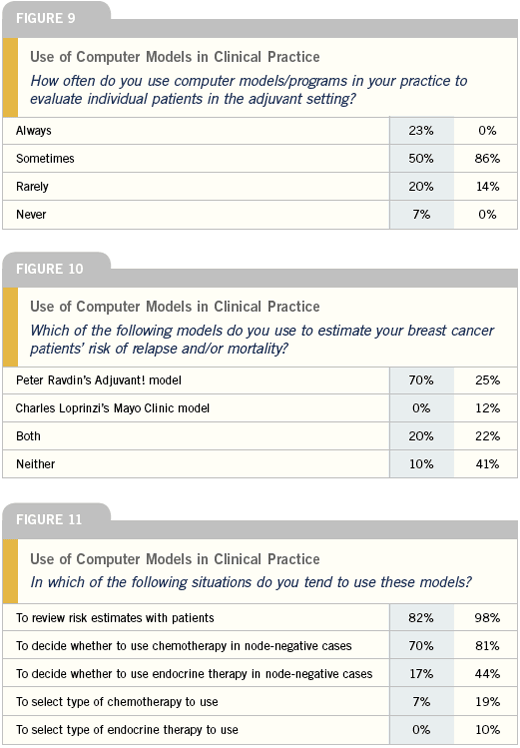Viewport: 520px width, 748px height.
Task: Click 'To review risk estimates with patients'
Action: 115,618
